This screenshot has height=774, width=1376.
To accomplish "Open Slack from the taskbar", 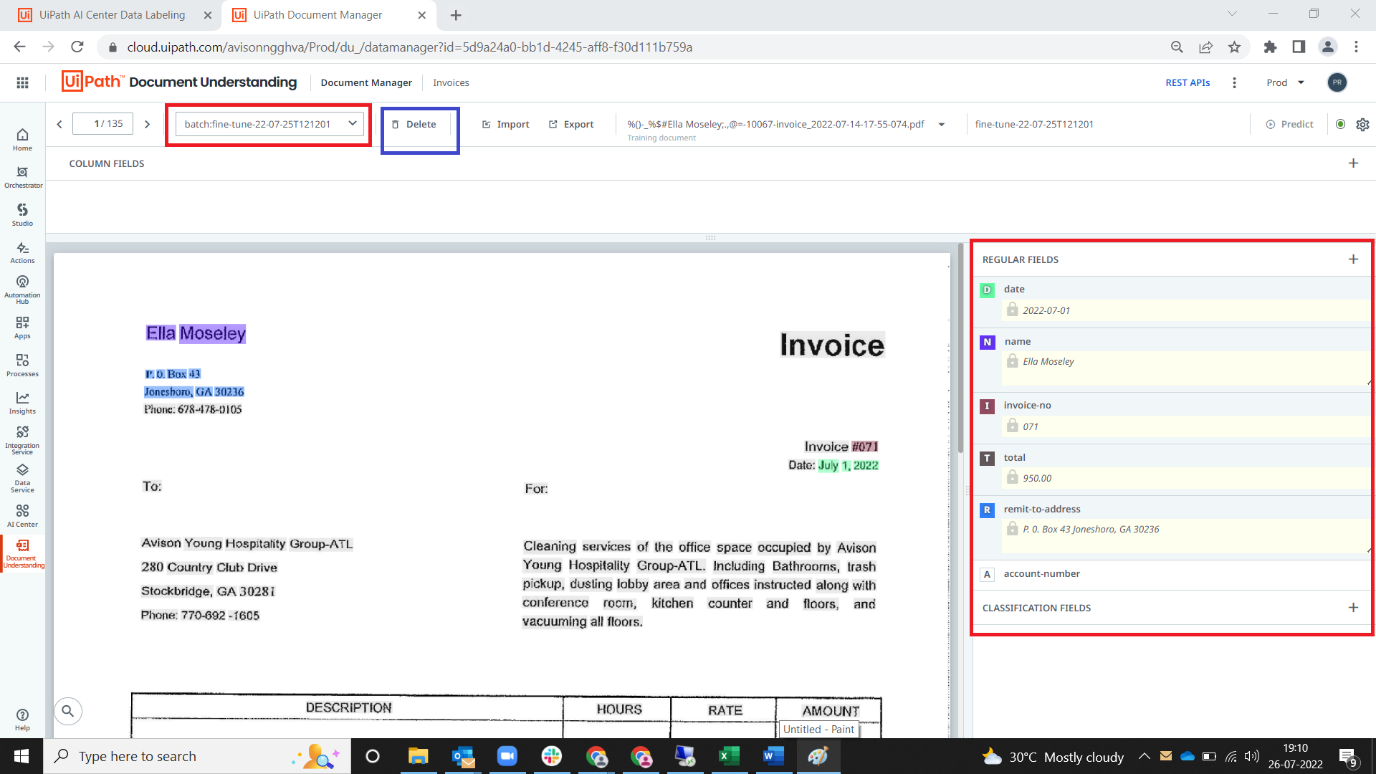I will (551, 756).
